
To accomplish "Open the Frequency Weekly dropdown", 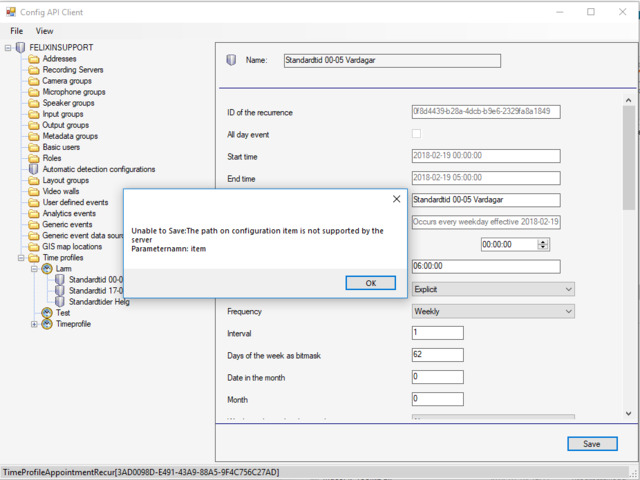I will (x=493, y=311).
